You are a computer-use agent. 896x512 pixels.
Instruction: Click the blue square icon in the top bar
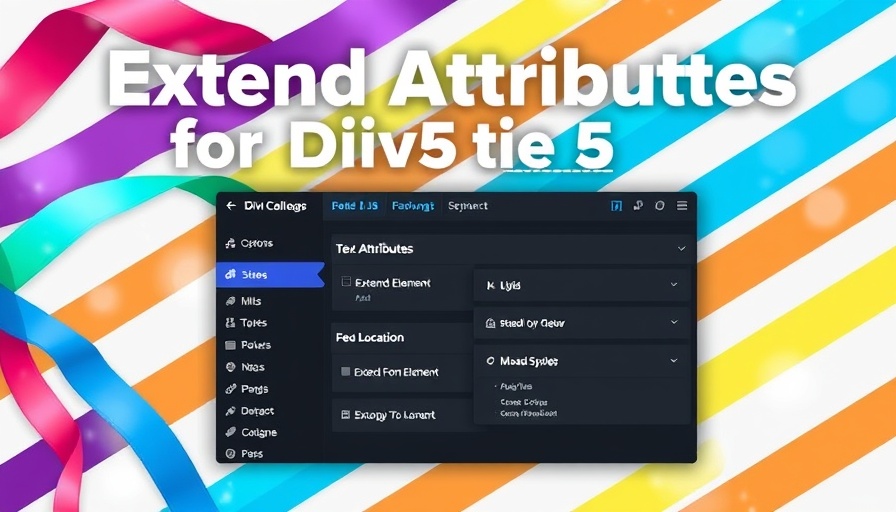pyautogui.click(x=616, y=206)
